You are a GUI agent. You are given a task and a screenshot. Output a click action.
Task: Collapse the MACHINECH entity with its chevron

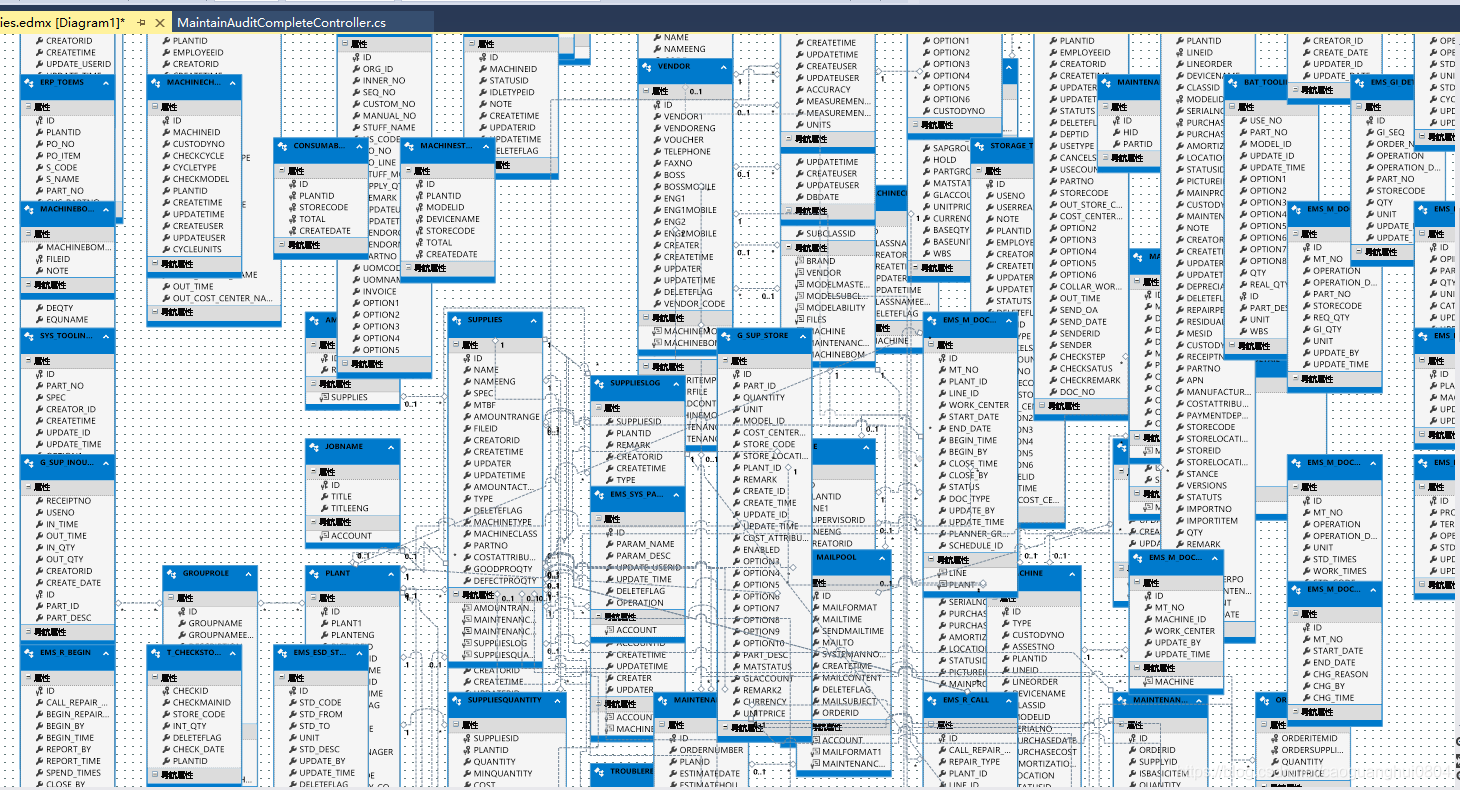(x=233, y=83)
